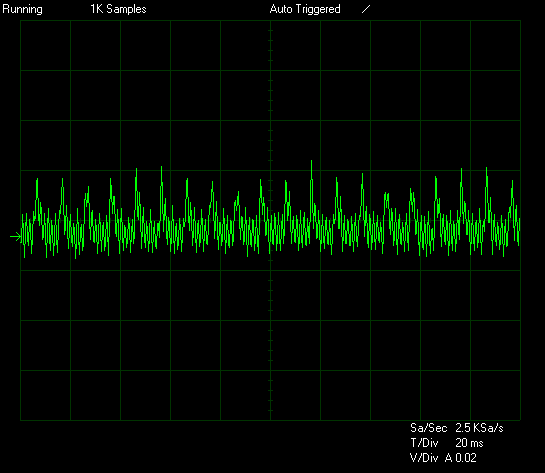
Task: Click the rising edge trigger slope icon
Action: tap(366, 9)
